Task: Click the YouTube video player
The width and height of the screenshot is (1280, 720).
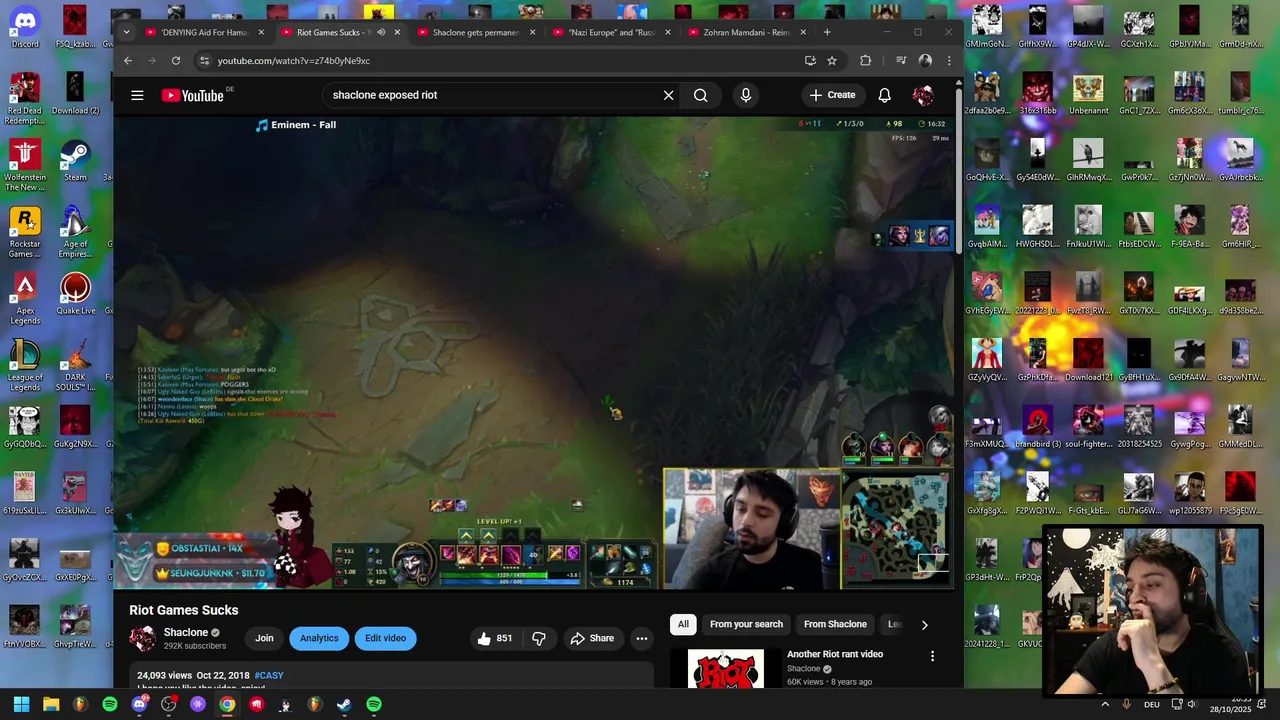Action: click(534, 353)
